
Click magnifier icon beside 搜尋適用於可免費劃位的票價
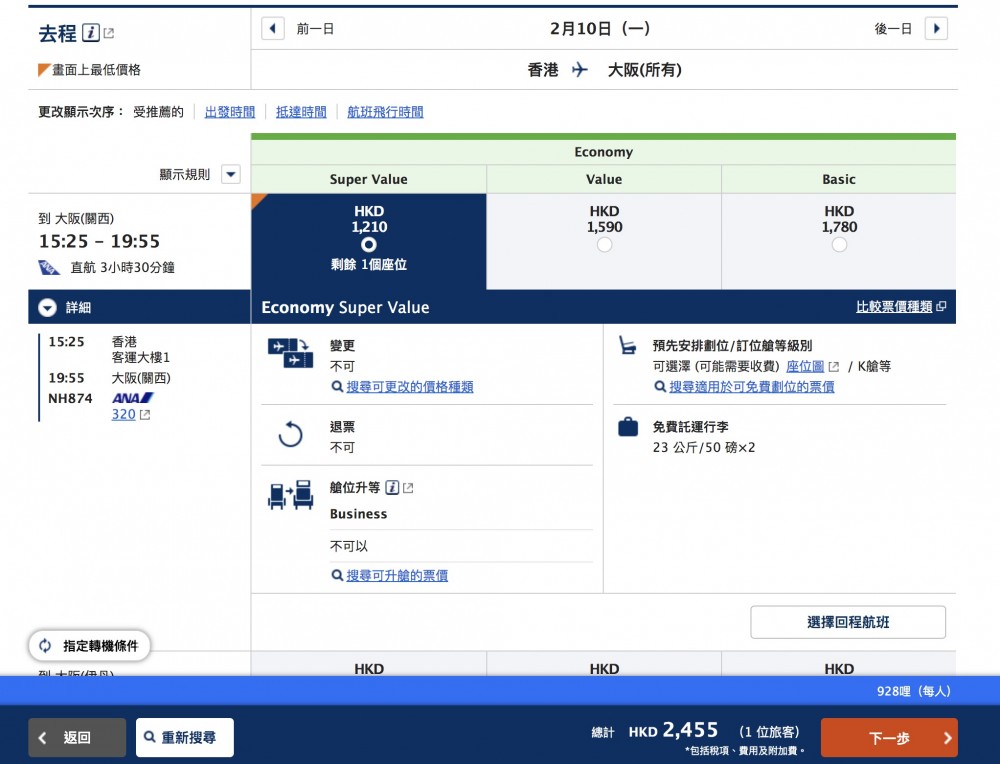point(660,386)
